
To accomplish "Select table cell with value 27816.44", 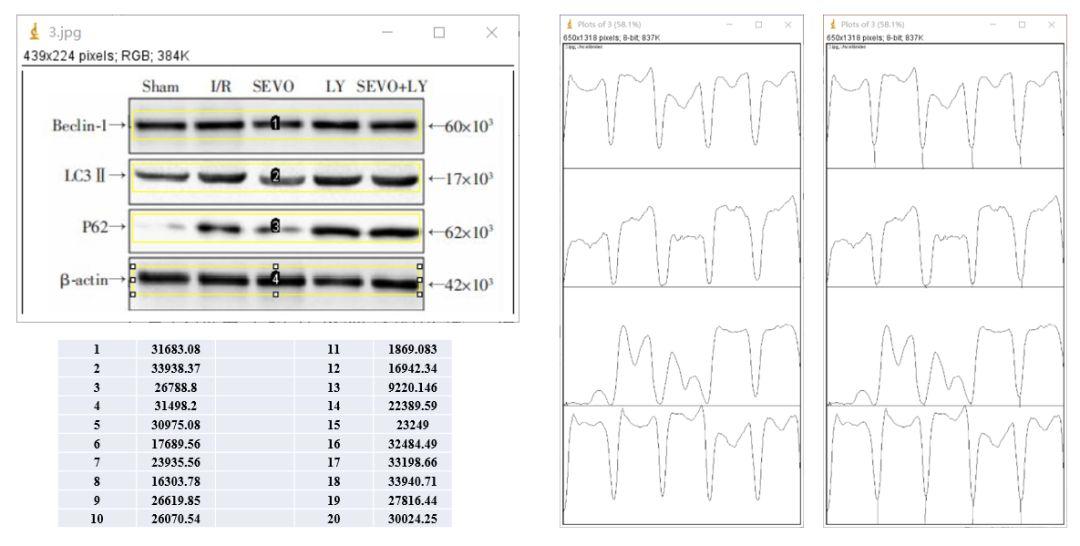I will click(413, 500).
